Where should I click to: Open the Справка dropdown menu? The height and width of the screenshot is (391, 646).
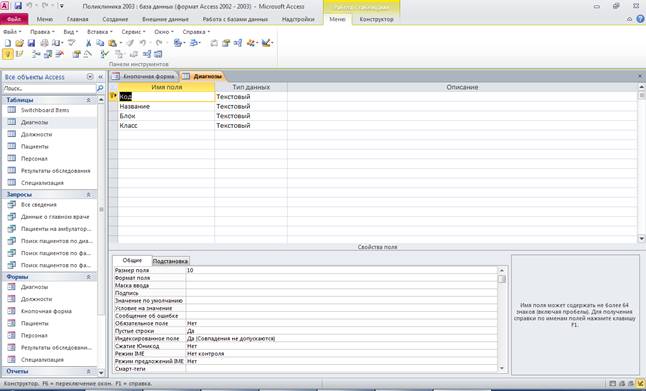pos(196,32)
